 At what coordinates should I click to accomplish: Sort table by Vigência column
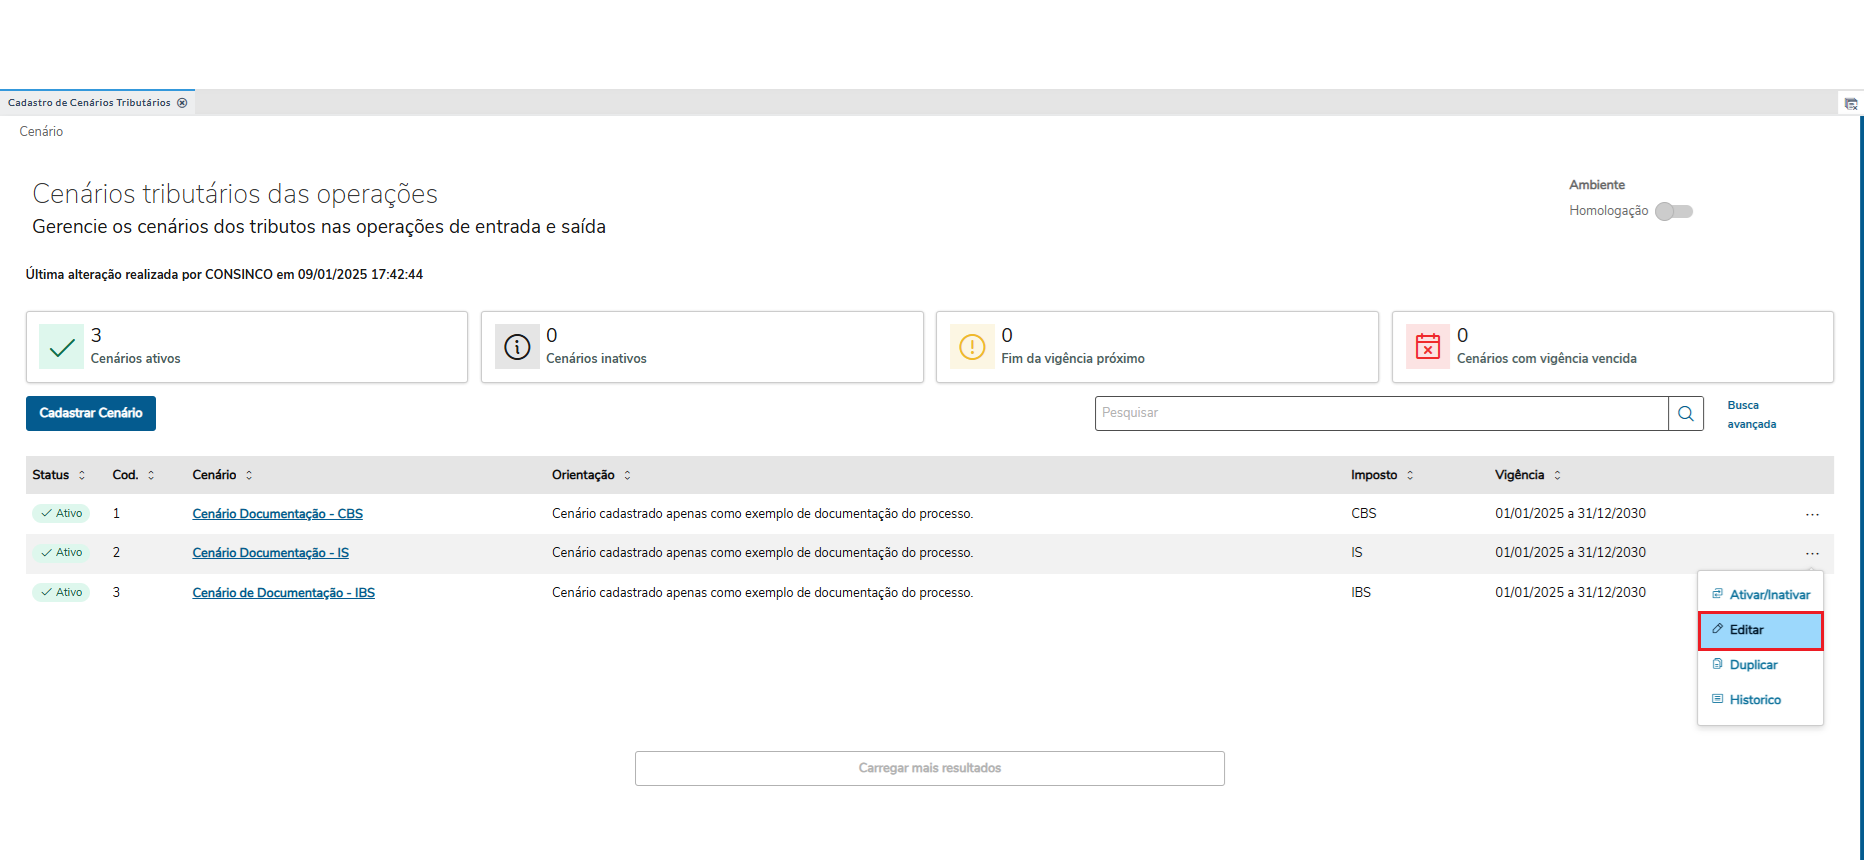(1557, 475)
